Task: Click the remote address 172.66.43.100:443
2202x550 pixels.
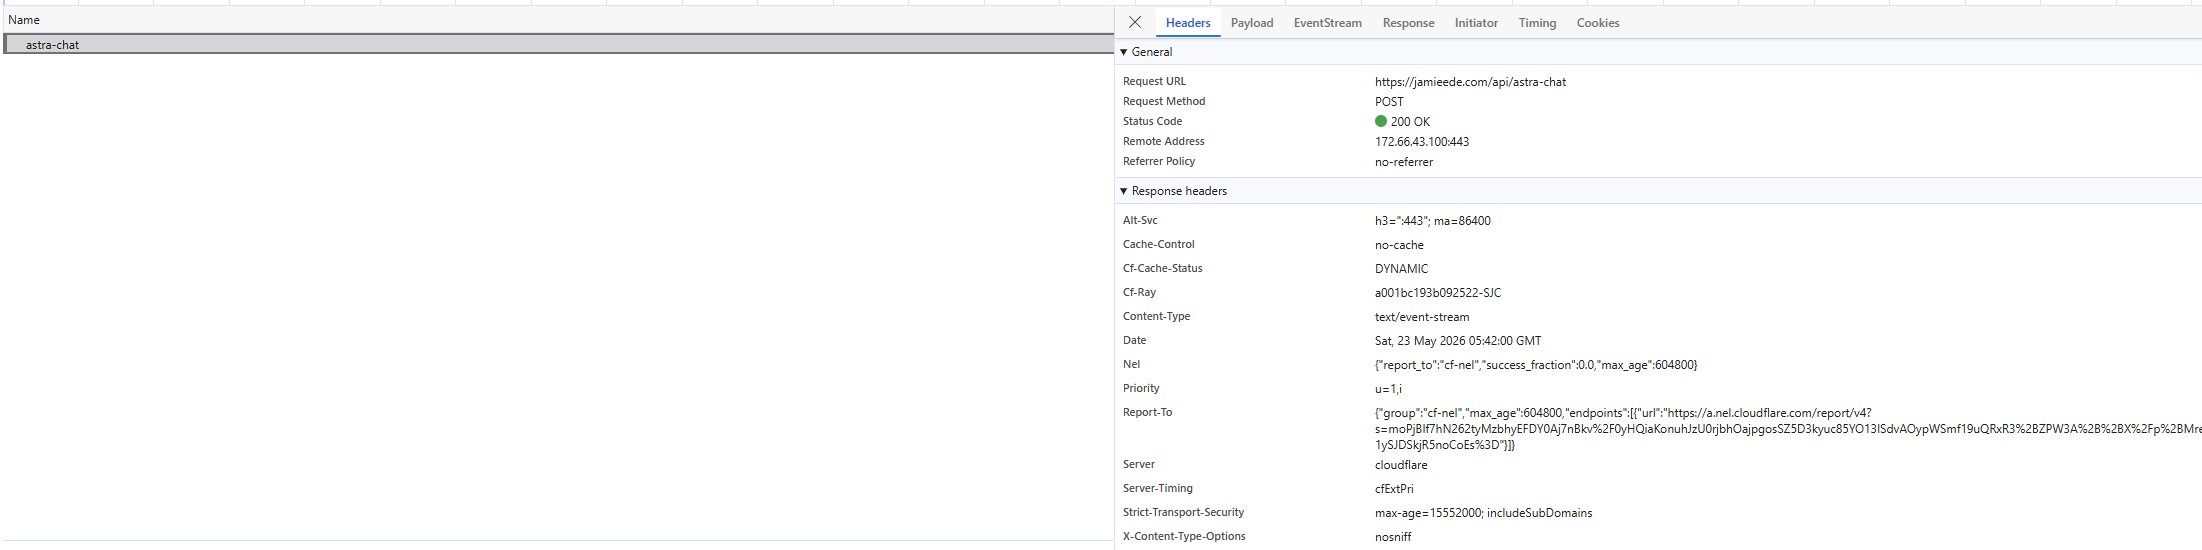Action: (x=1422, y=142)
